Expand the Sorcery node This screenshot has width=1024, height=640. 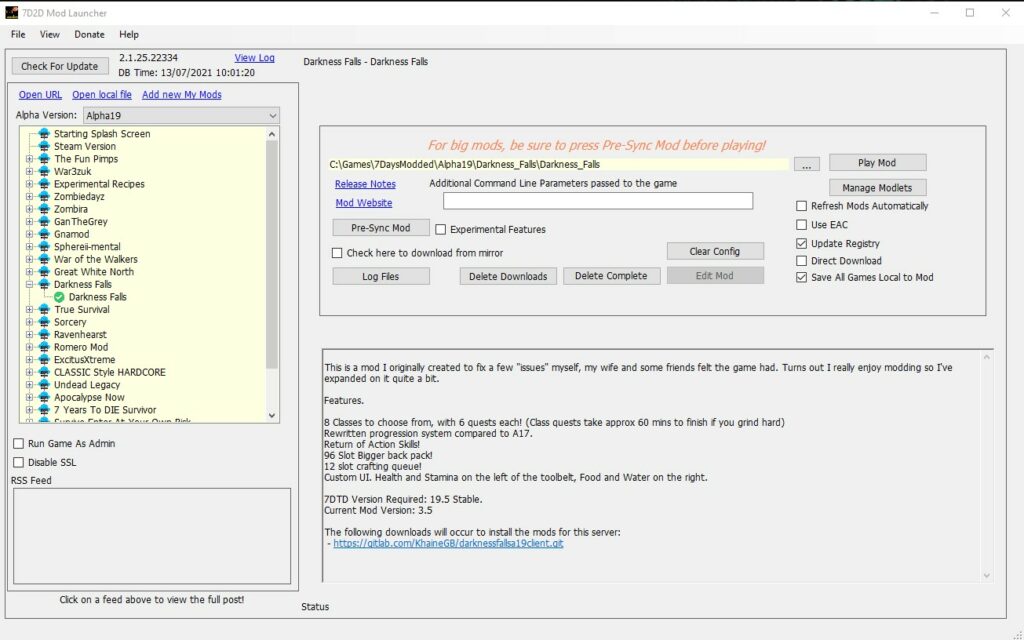click(29, 322)
